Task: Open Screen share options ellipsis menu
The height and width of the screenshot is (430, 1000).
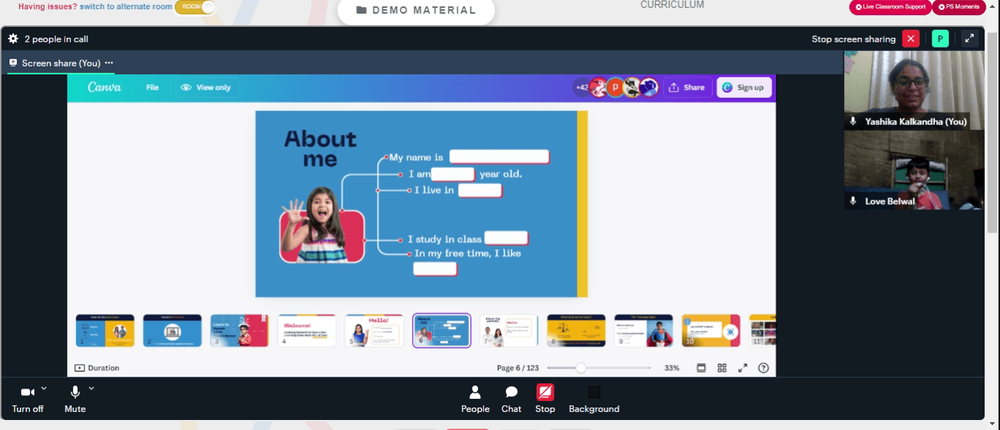Action: (109, 63)
